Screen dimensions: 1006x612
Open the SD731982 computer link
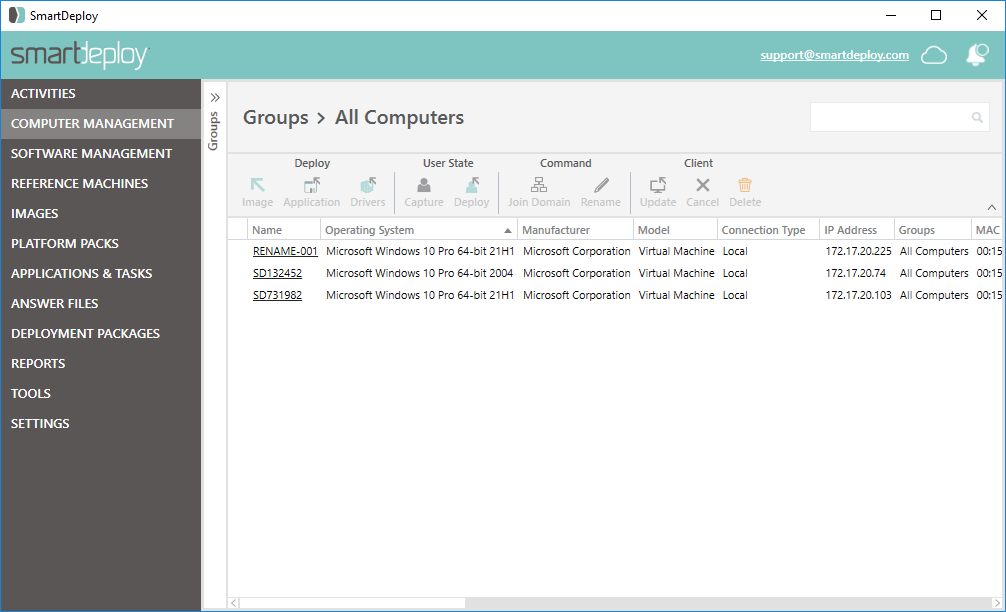click(277, 295)
